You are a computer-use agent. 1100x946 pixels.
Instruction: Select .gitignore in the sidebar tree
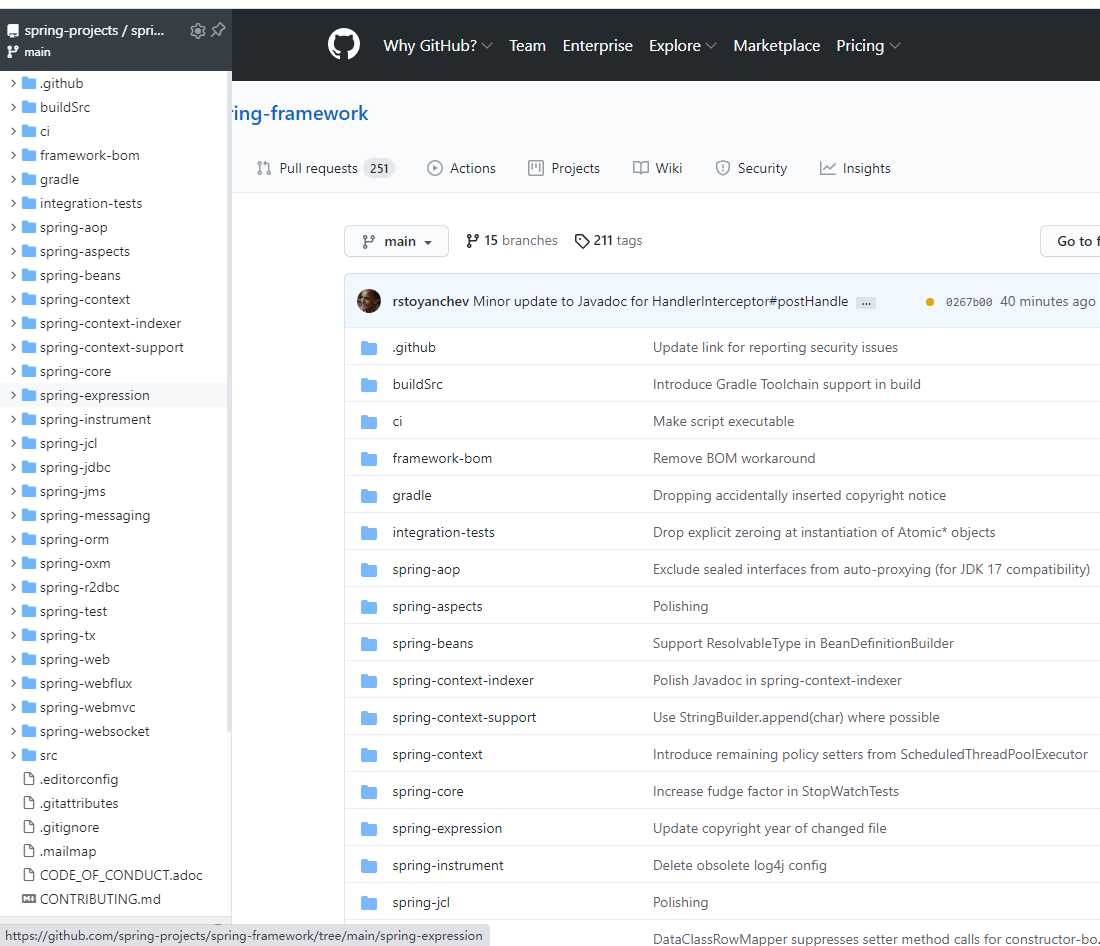[x=69, y=827]
